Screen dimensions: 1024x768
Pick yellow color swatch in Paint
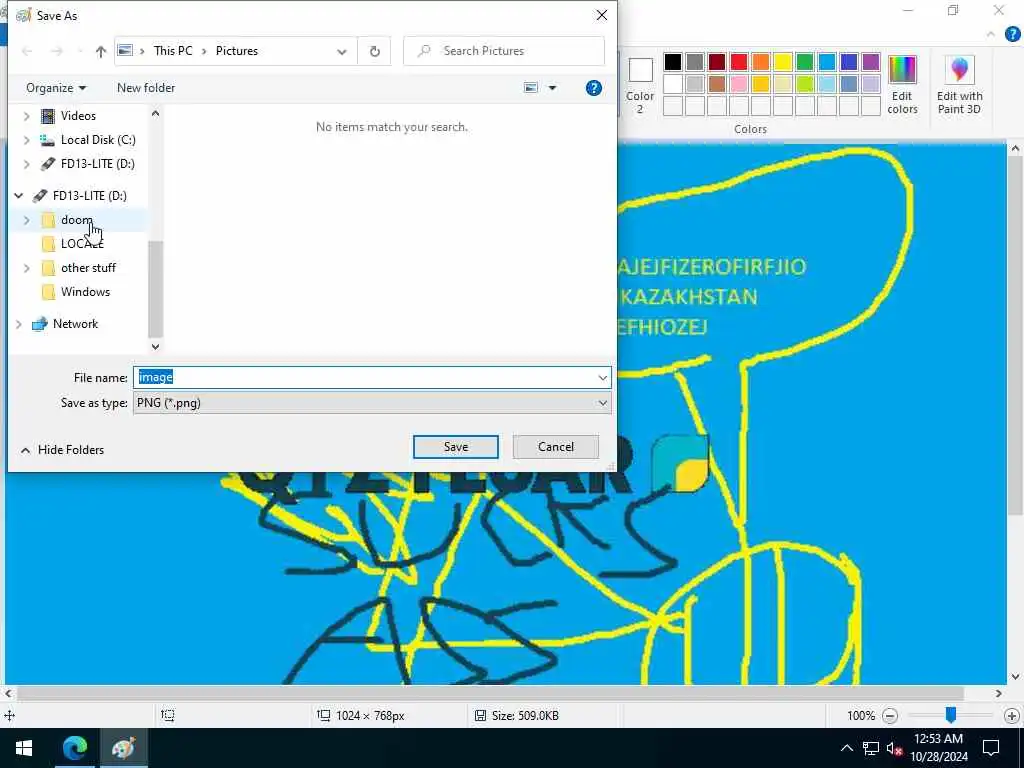point(783,62)
